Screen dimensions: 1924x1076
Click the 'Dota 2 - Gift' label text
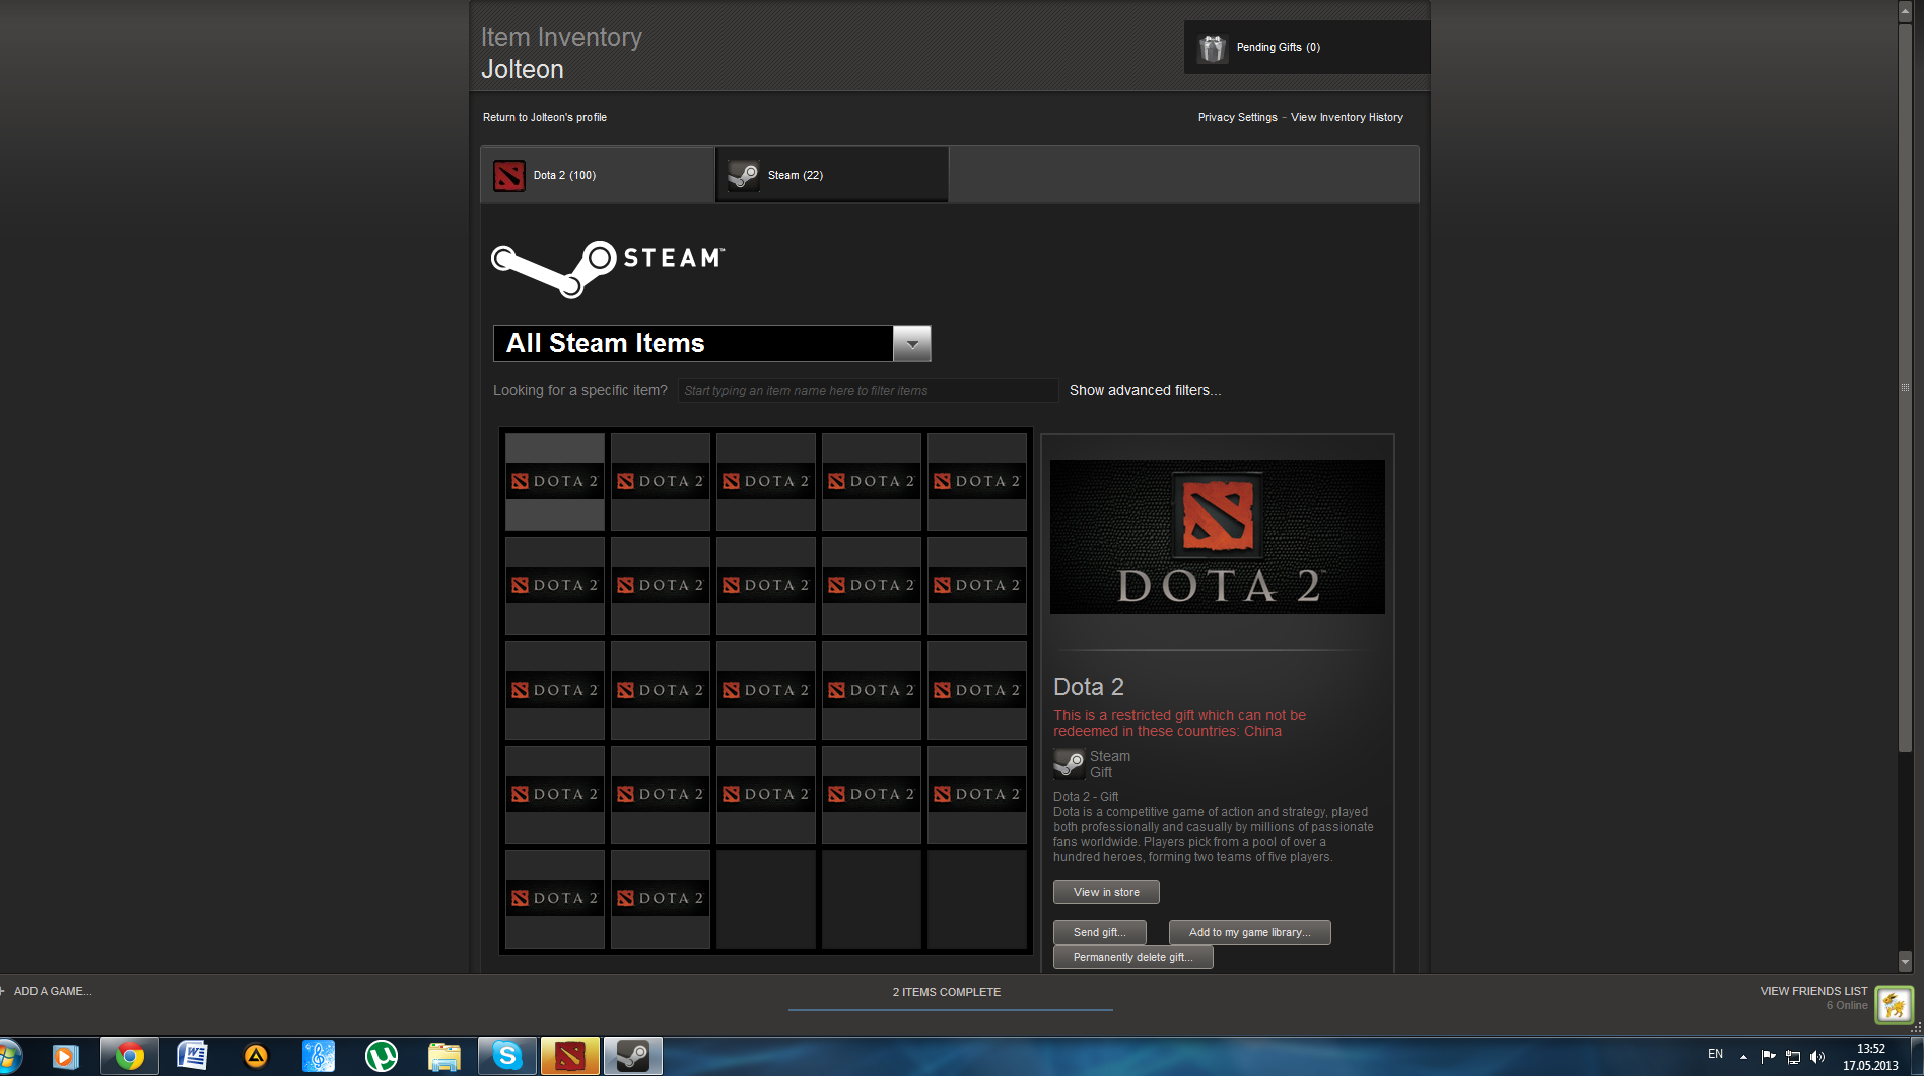[x=1085, y=797]
